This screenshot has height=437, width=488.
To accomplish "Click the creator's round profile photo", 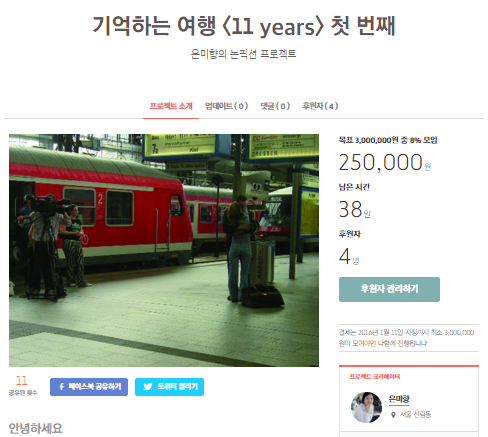I will click(x=367, y=407).
